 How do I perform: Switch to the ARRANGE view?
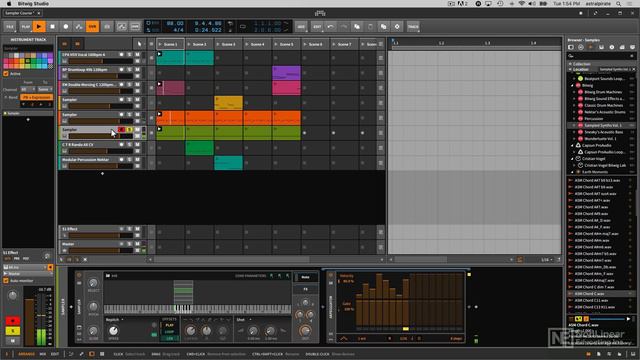[x=27, y=354]
